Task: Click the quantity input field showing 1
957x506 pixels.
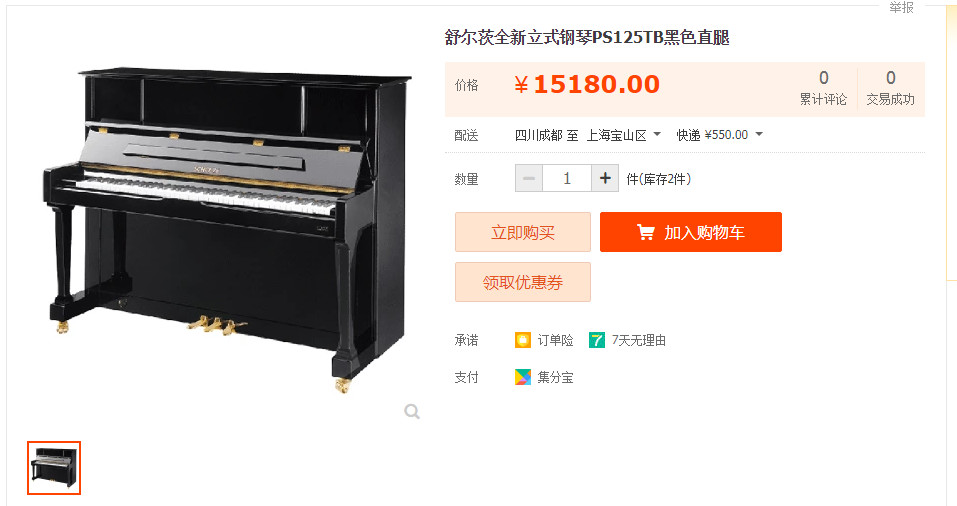Action: pyautogui.click(x=567, y=178)
